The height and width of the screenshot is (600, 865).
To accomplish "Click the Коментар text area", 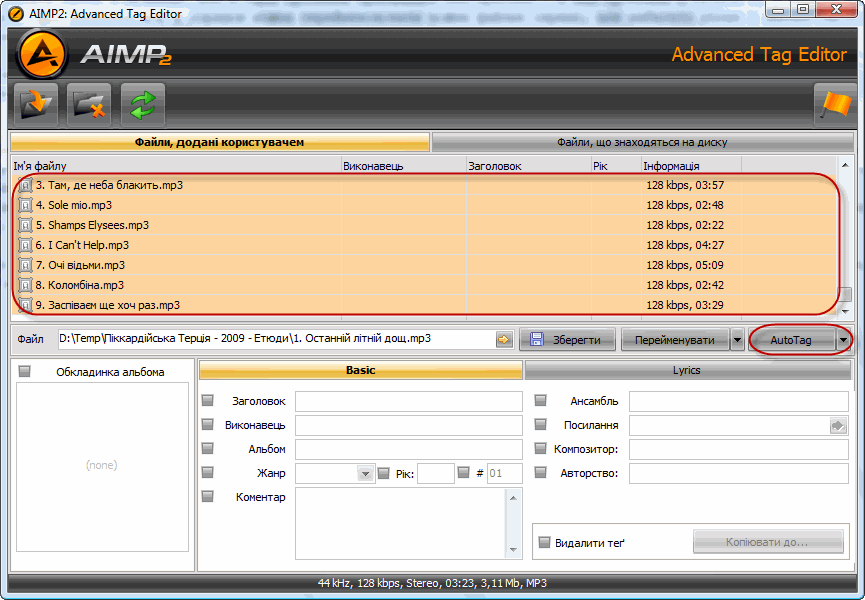I will [x=401, y=523].
